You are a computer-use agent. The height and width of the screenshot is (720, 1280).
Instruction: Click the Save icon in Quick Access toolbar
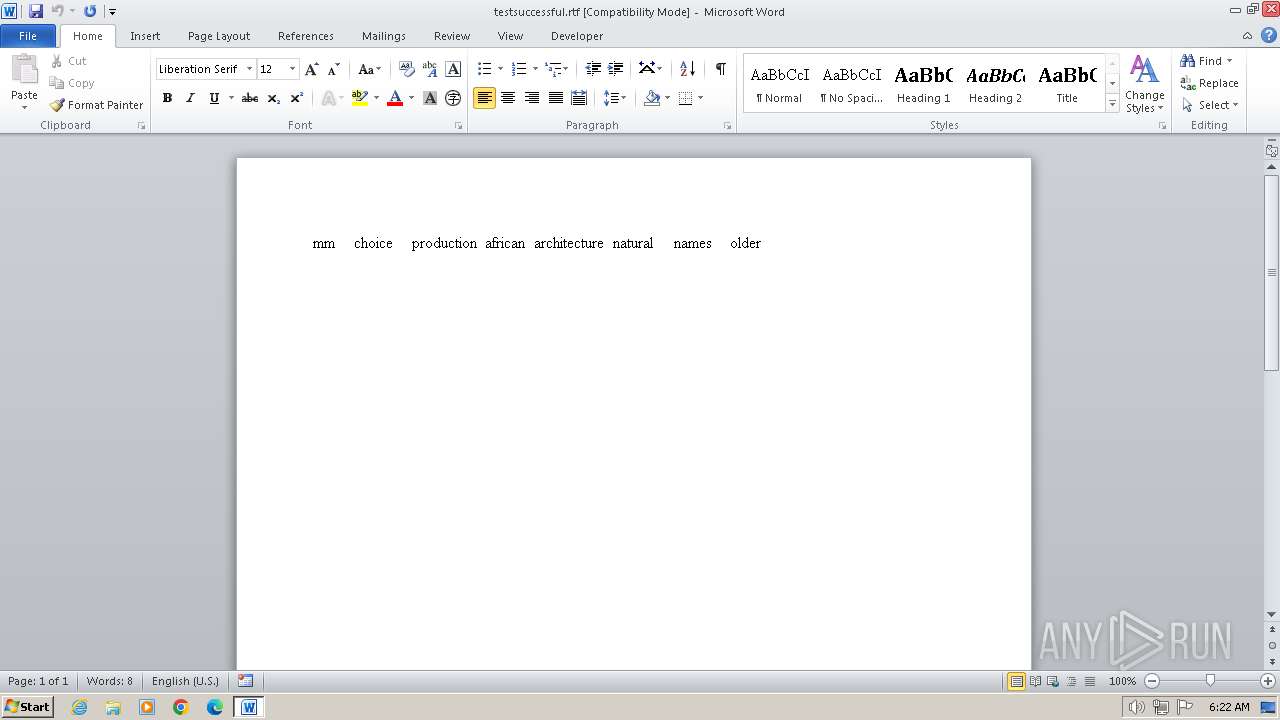click(36, 11)
